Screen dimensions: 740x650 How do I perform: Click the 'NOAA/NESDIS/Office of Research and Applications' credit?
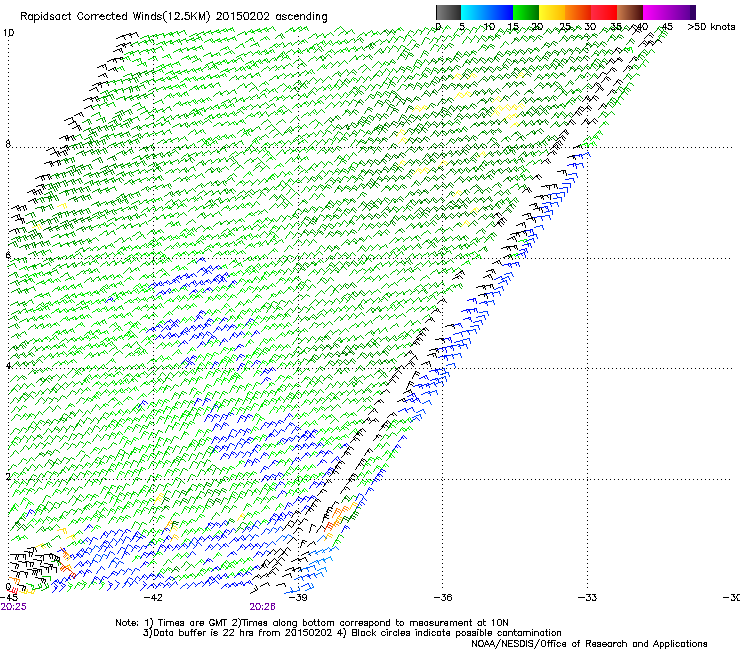(x=589, y=644)
